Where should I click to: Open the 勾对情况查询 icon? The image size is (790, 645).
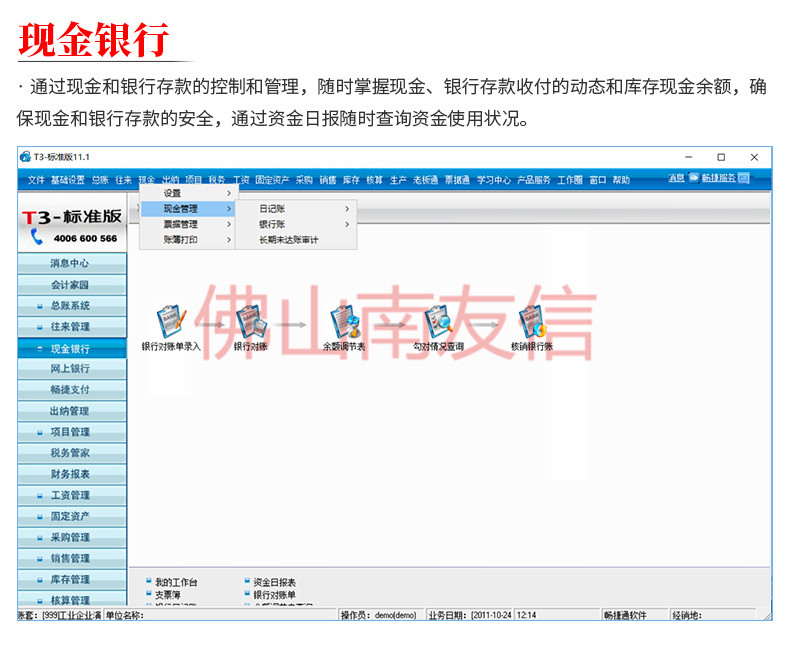(x=438, y=322)
